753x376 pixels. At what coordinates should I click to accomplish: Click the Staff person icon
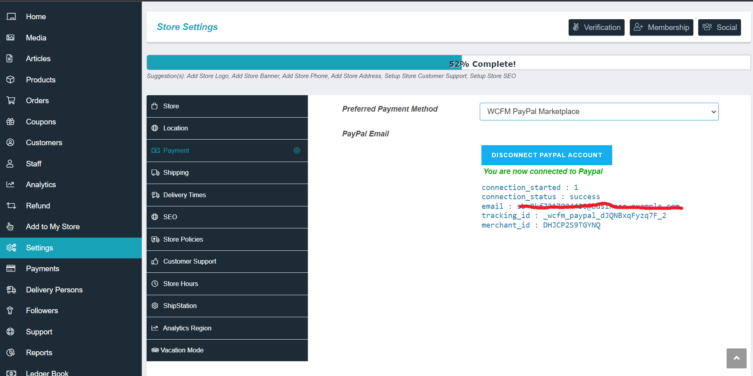10,164
